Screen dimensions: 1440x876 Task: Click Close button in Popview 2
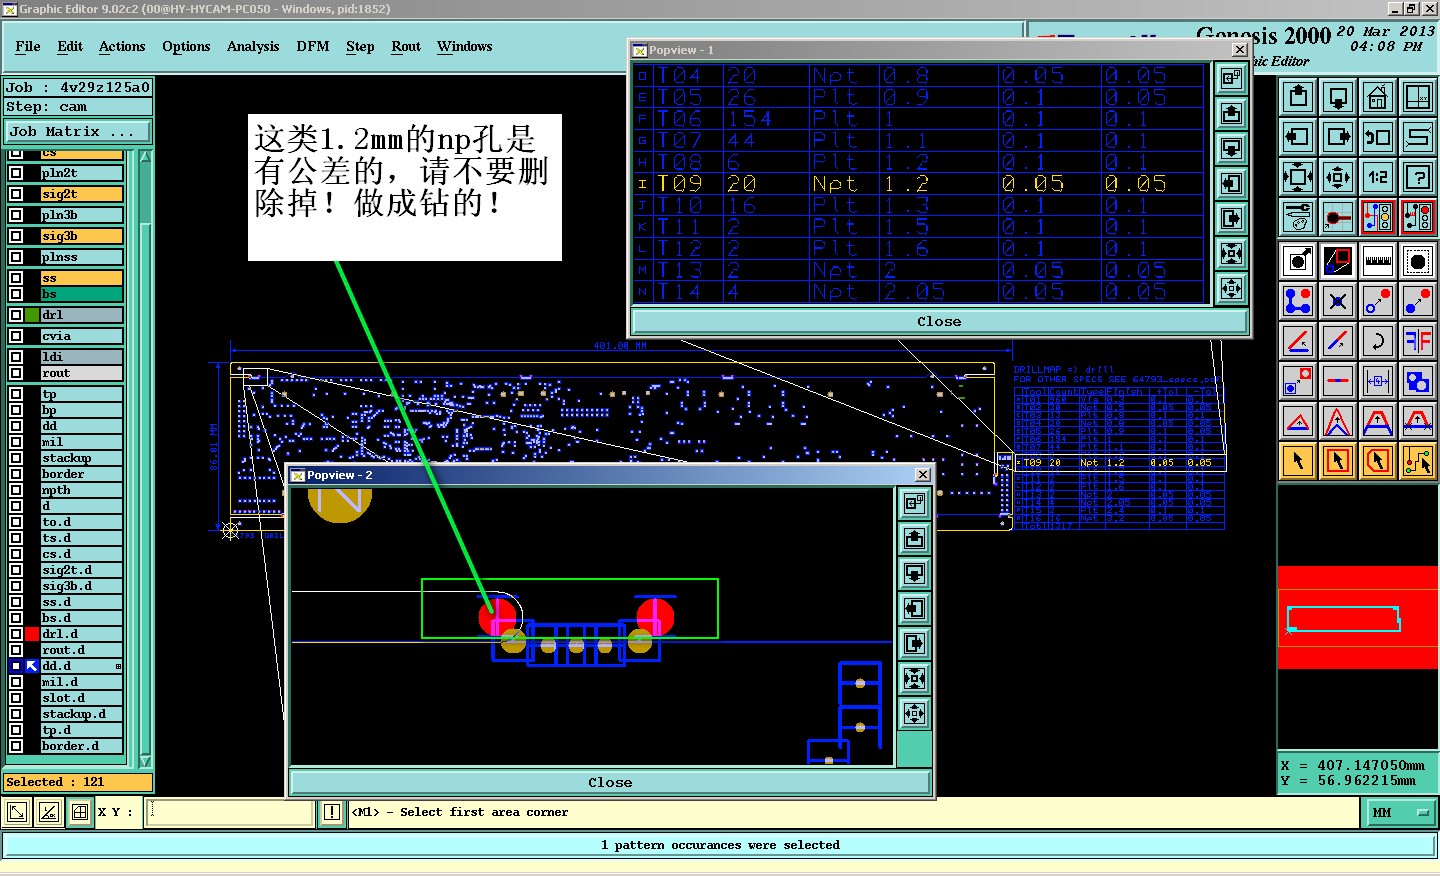pos(610,782)
